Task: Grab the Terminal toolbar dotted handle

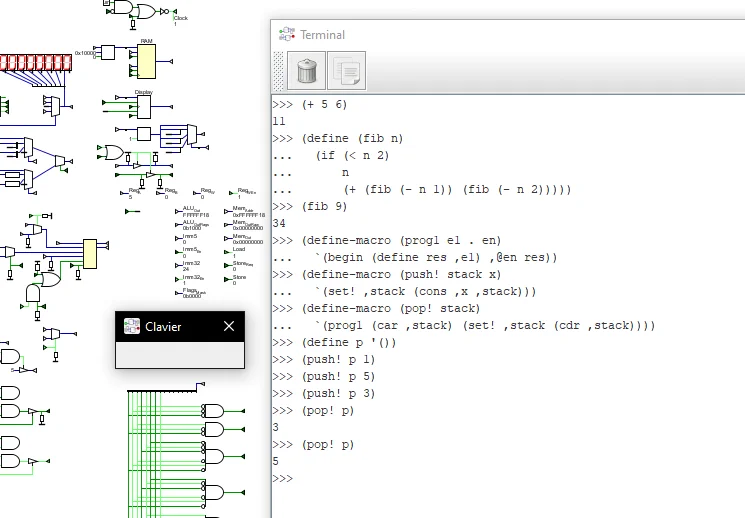Action: pyautogui.click(x=278, y=71)
